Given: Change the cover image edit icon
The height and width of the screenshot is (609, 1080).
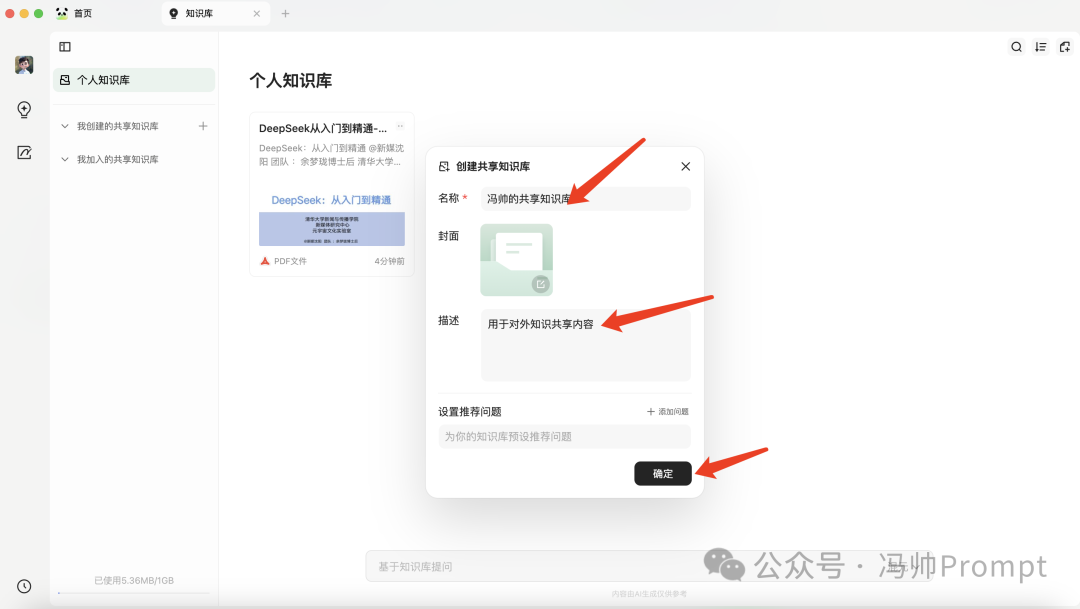Looking at the screenshot, I should pos(541,284).
